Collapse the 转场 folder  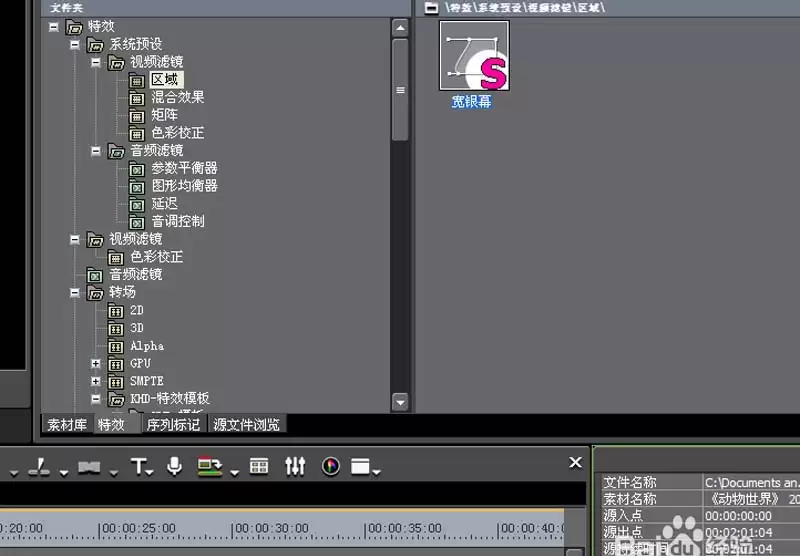tap(74, 293)
